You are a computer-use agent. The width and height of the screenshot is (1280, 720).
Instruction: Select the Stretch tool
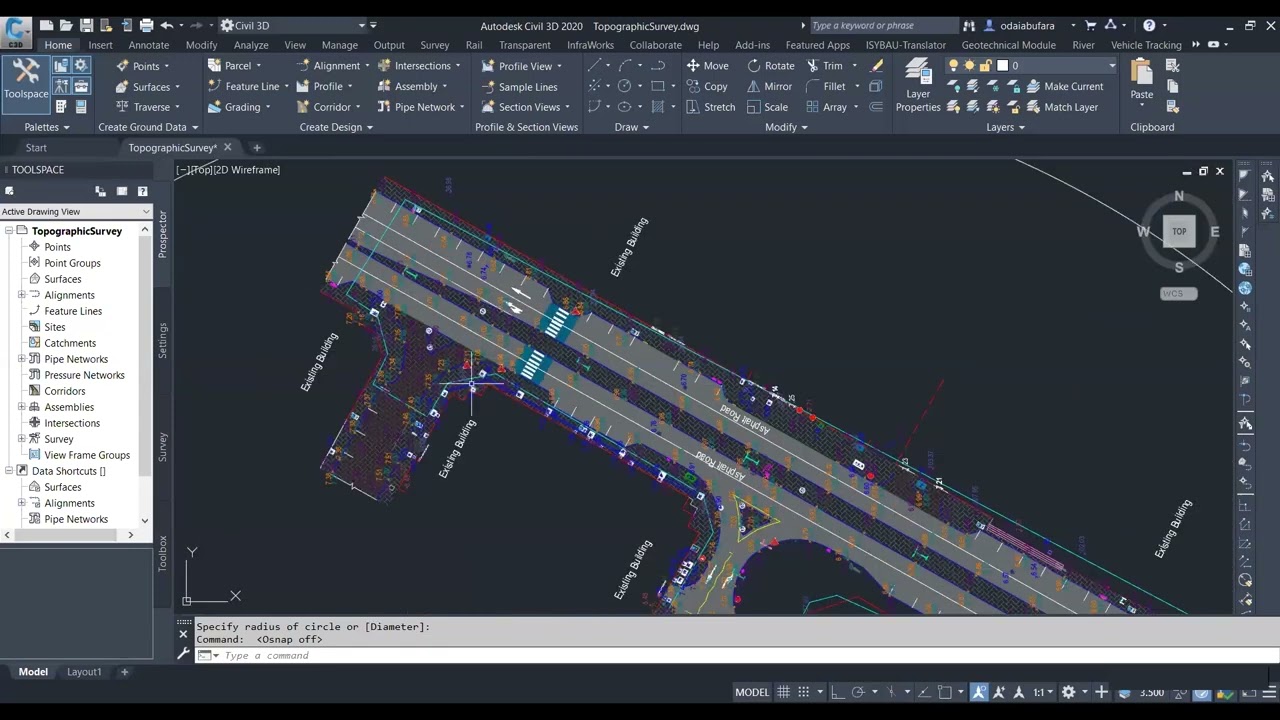click(711, 107)
